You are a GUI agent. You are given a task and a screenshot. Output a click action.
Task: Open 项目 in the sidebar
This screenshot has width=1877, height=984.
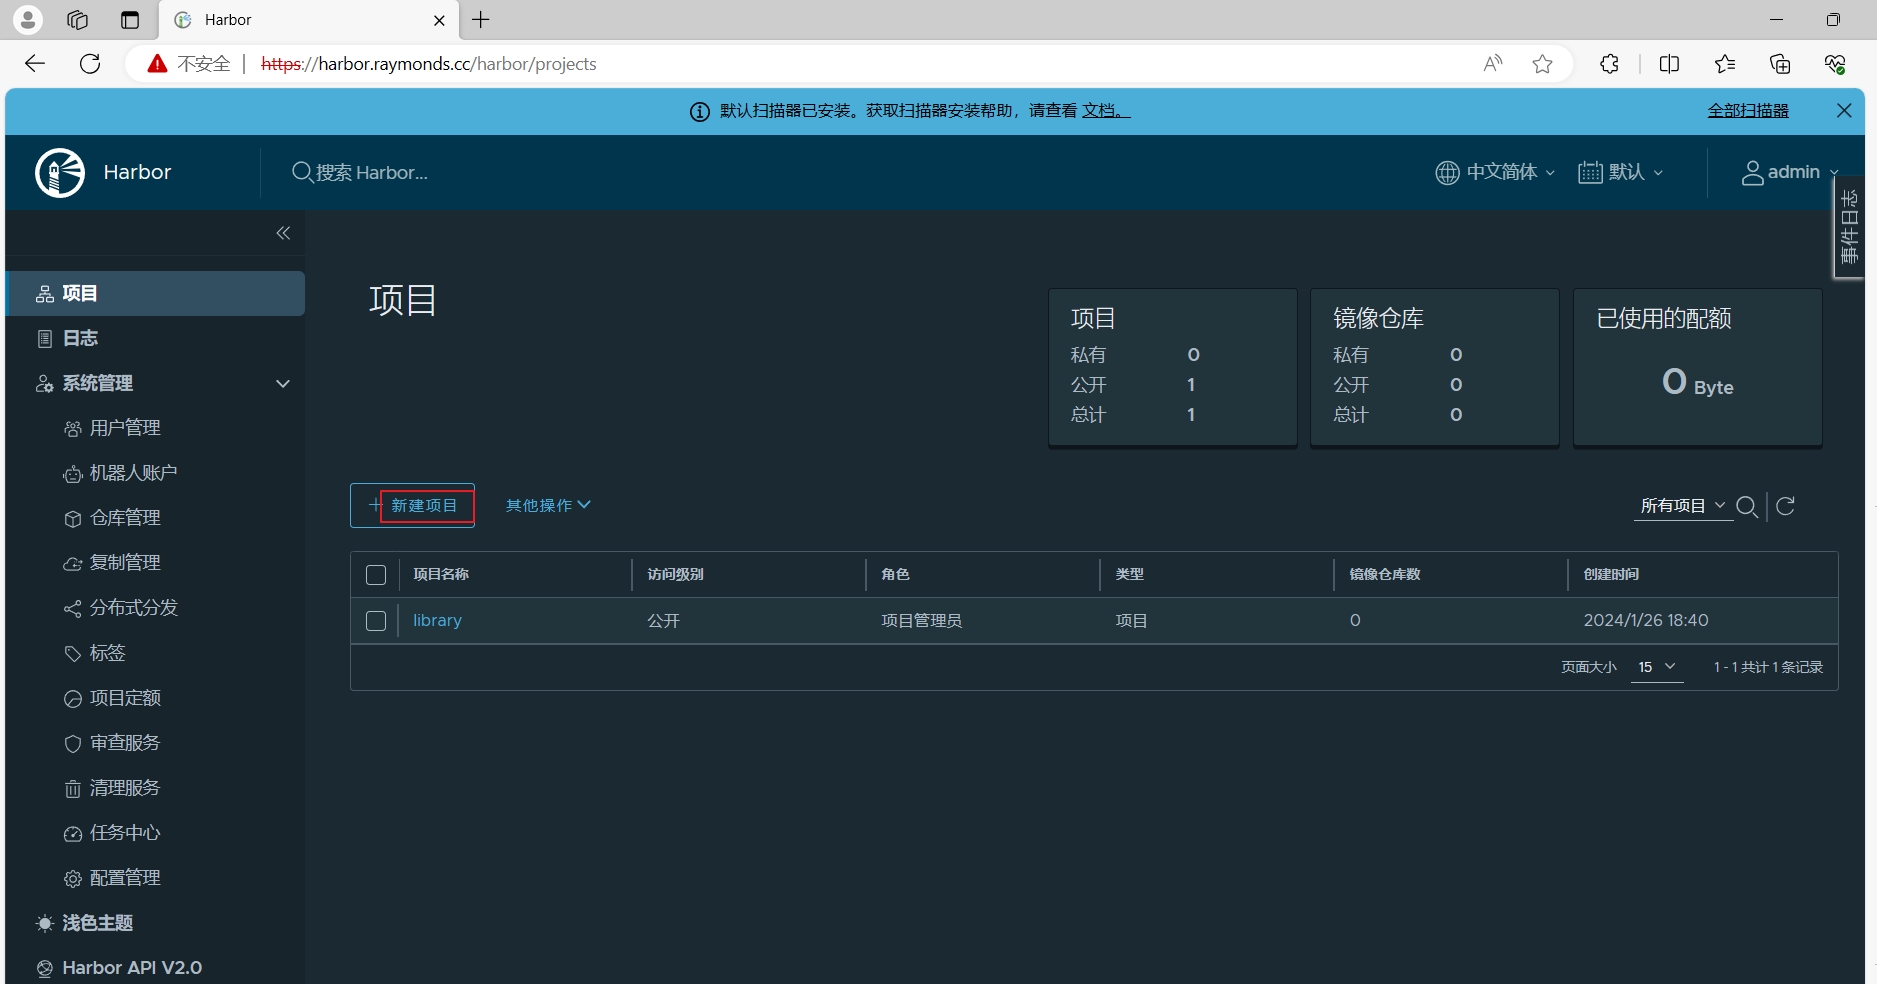(155, 293)
